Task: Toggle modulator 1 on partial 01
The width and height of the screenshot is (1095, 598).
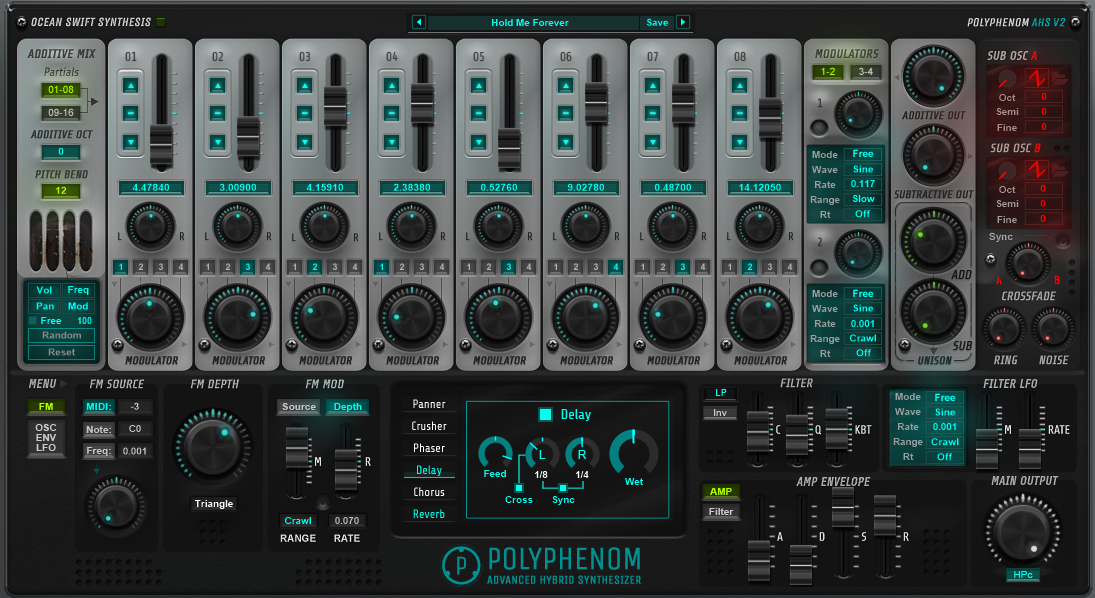Action: pyautogui.click(x=121, y=267)
